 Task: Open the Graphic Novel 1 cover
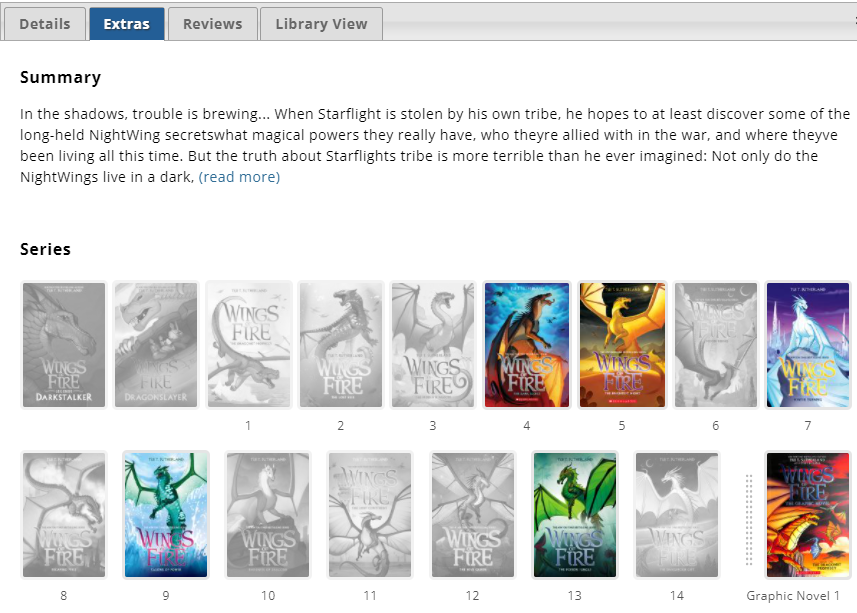807,515
